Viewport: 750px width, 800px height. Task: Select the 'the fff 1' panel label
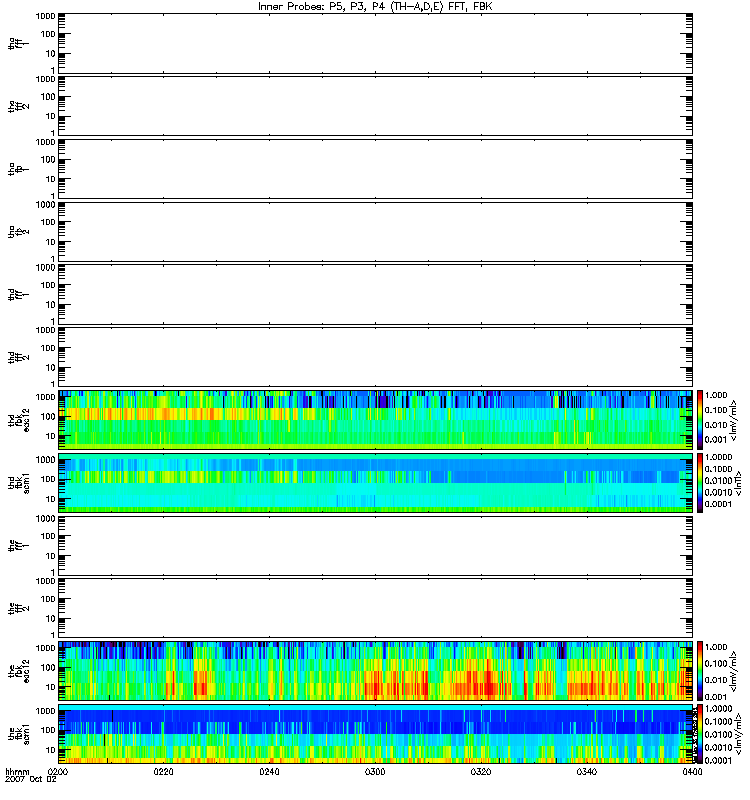coord(19,546)
